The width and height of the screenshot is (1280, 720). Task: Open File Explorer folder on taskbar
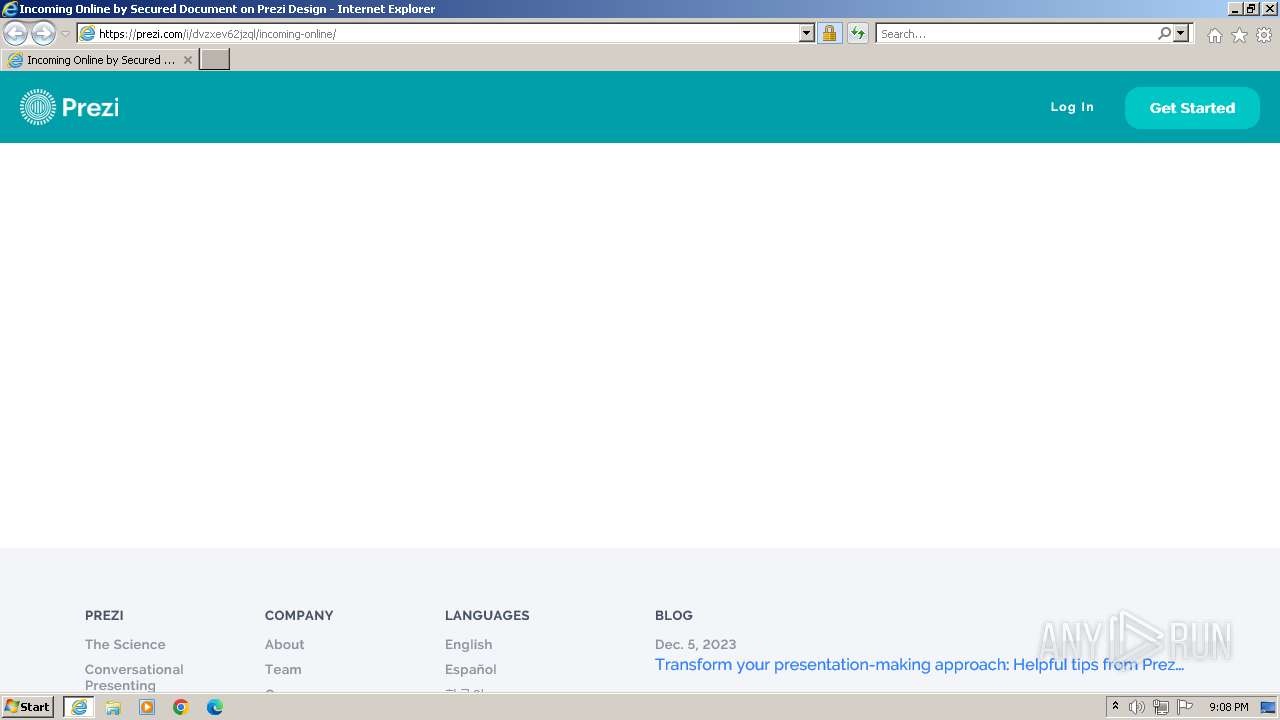(x=113, y=707)
